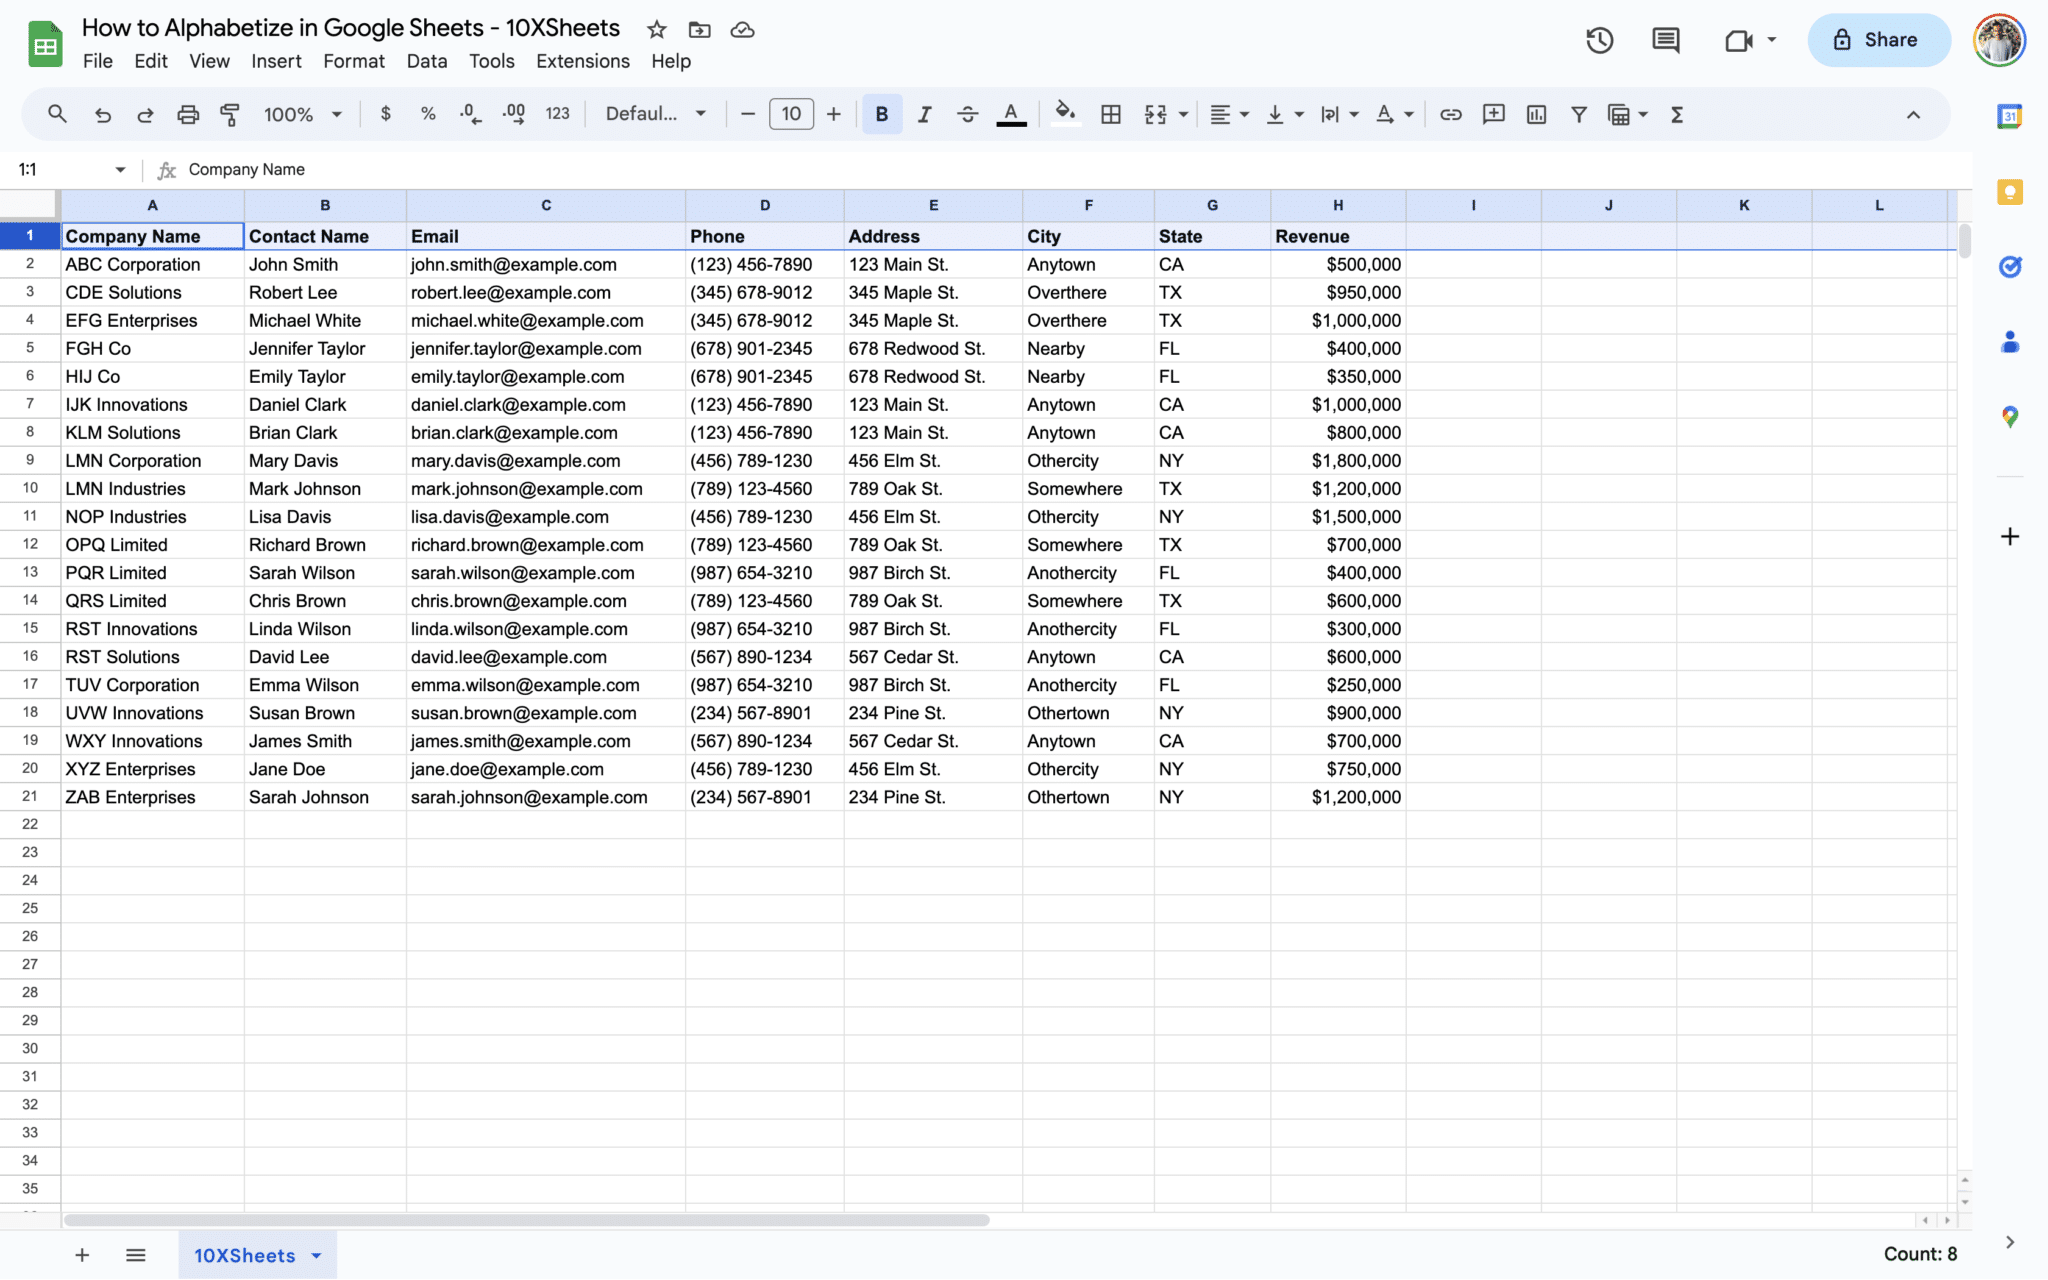Open version history clock icon
2048x1280 pixels.
(x=1599, y=40)
